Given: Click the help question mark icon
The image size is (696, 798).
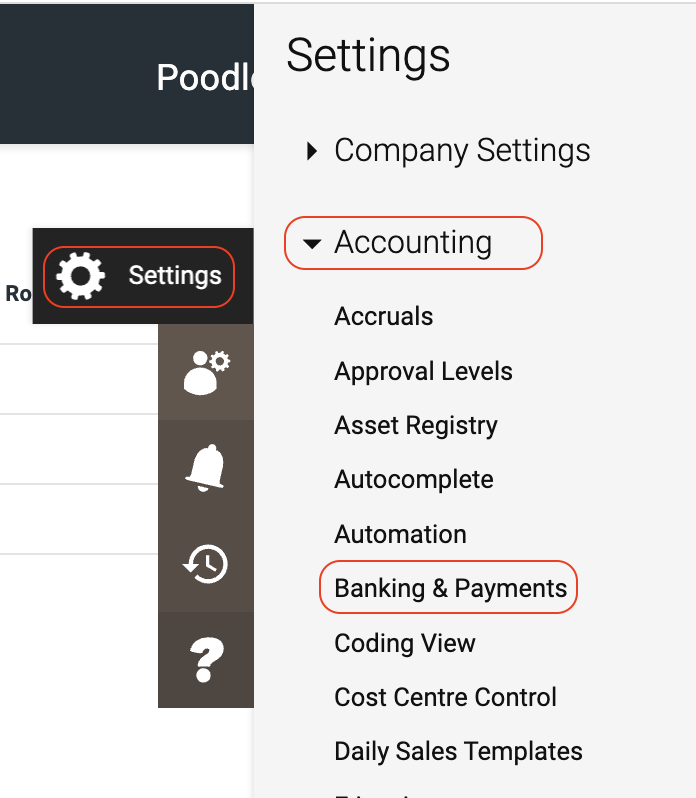Looking at the screenshot, I should pyautogui.click(x=206, y=659).
